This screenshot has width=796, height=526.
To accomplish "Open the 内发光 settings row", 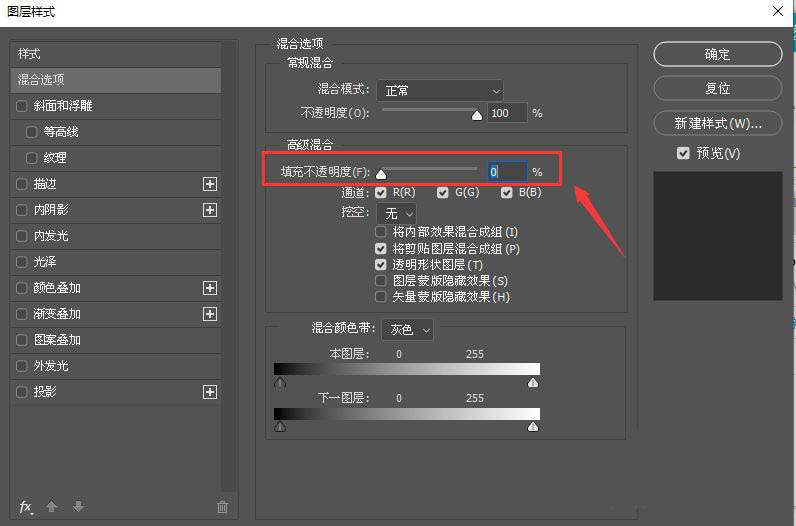I will pyautogui.click(x=116, y=236).
